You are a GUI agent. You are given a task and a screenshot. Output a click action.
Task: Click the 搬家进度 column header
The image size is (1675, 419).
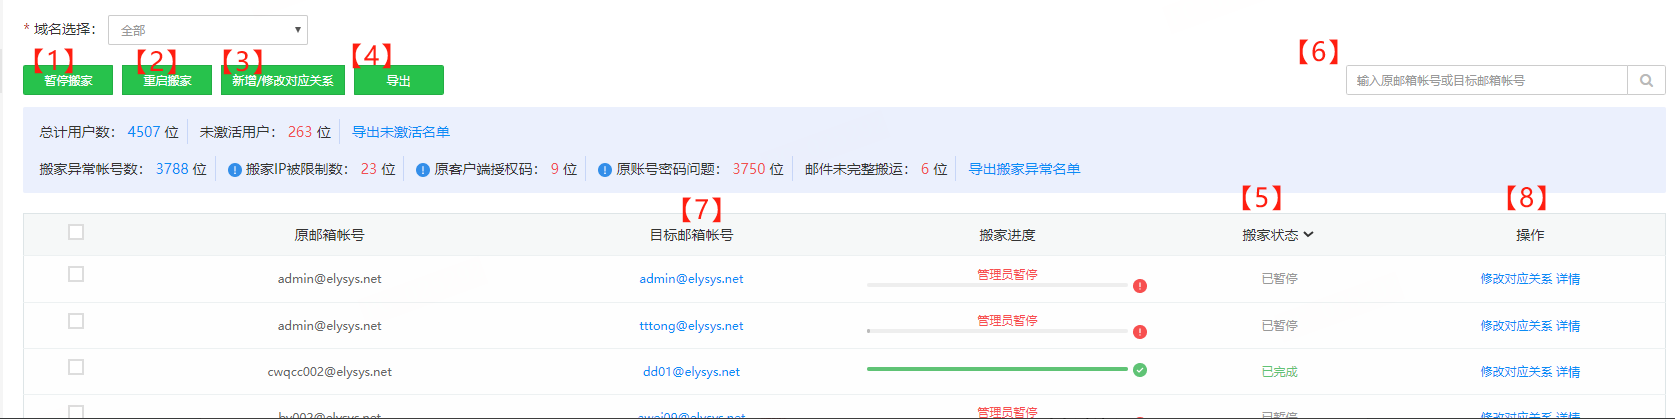[x=1007, y=235]
